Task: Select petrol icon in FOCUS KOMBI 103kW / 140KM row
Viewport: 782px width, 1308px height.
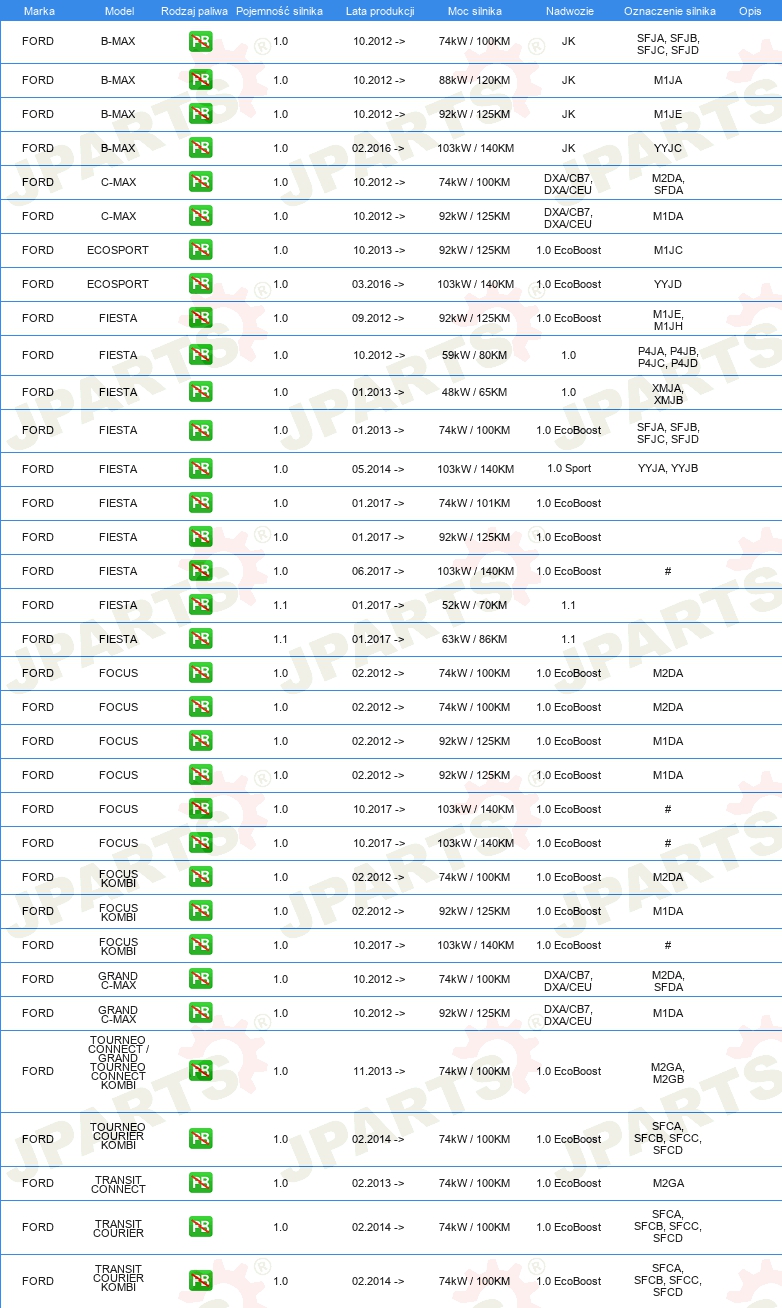Action: pos(201,945)
